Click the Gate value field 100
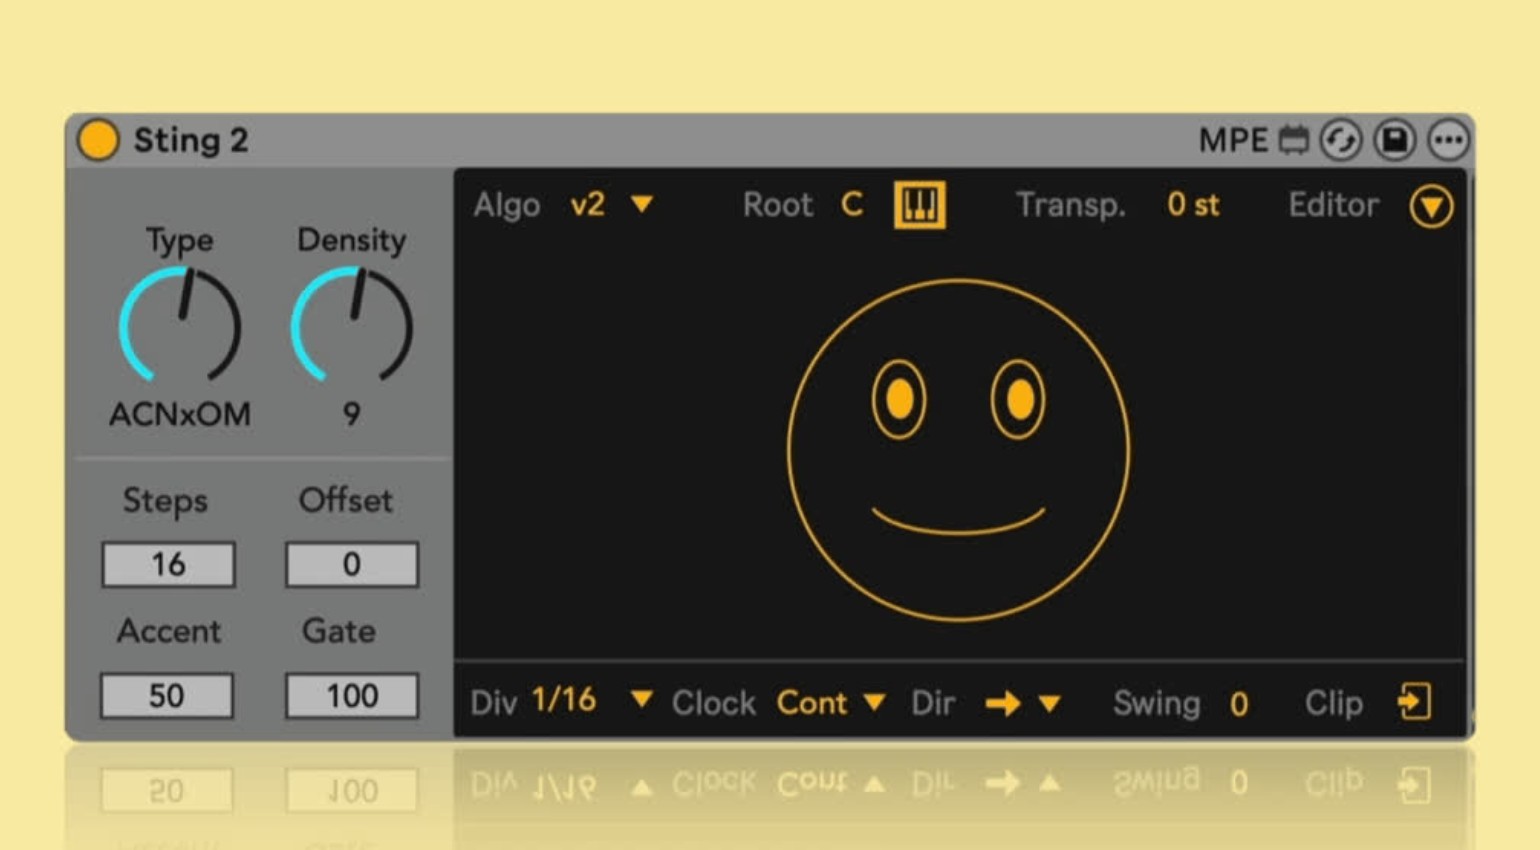The image size is (1540, 850). click(352, 696)
